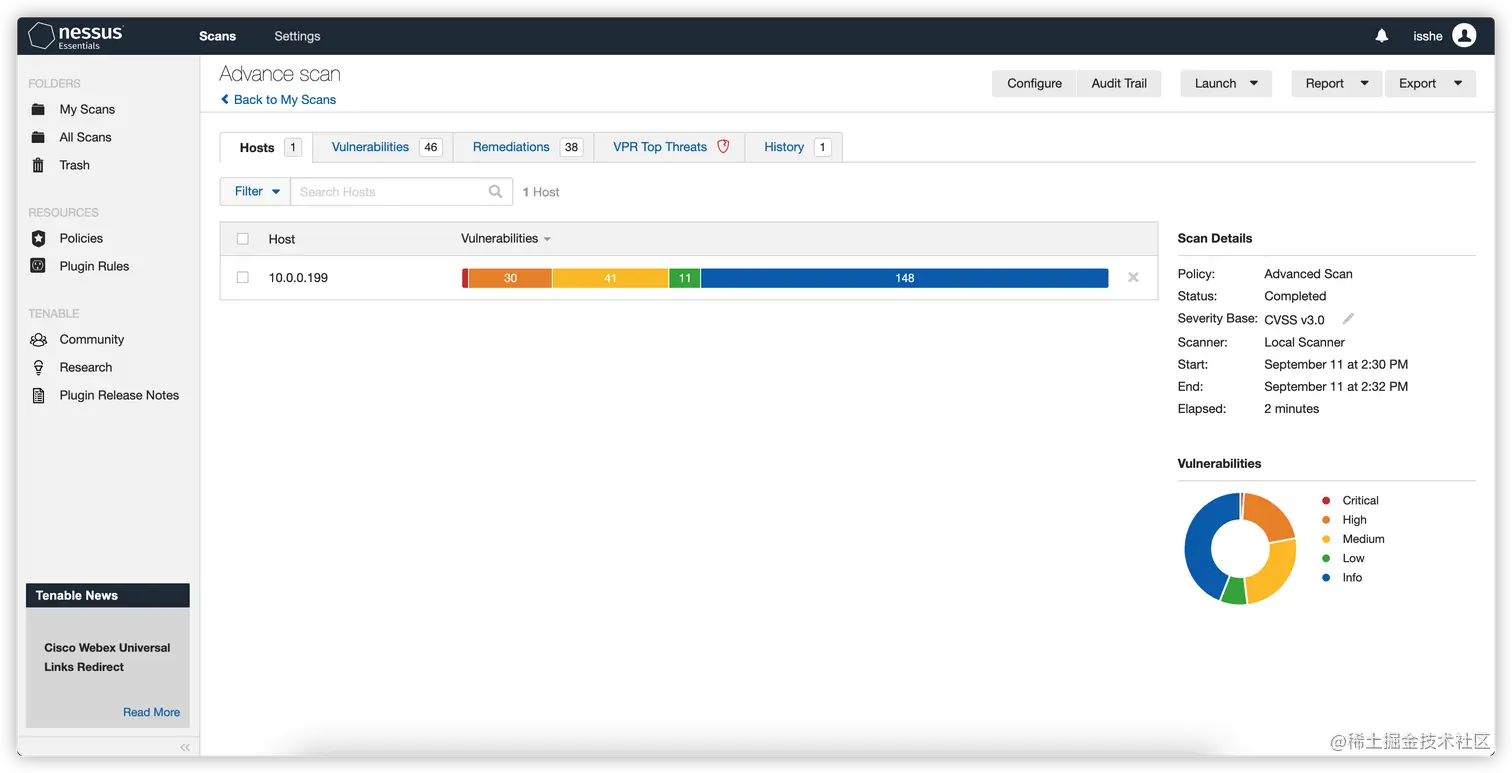The width and height of the screenshot is (1512, 773).
Task: Click the All Scans folder icon
Action: (38, 137)
